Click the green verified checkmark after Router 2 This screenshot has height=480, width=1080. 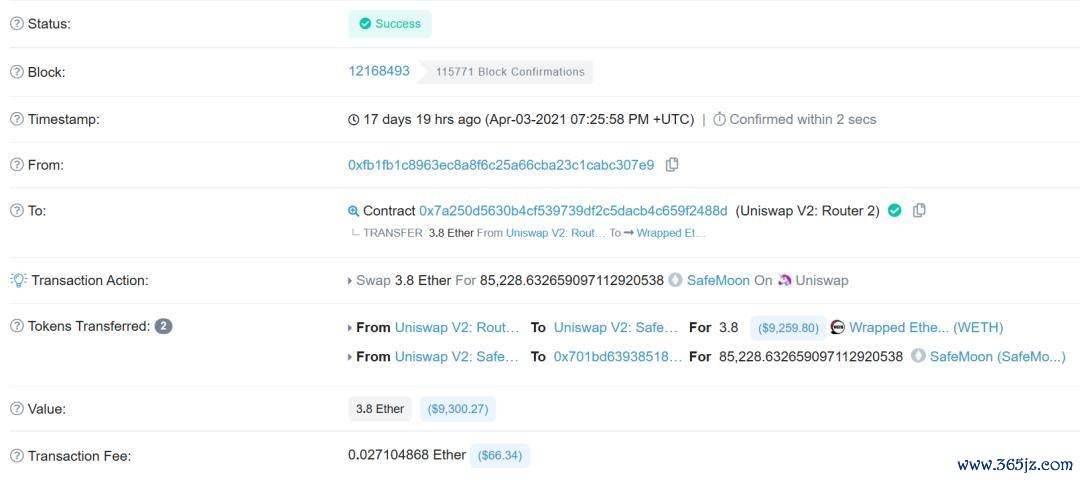coord(895,211)
